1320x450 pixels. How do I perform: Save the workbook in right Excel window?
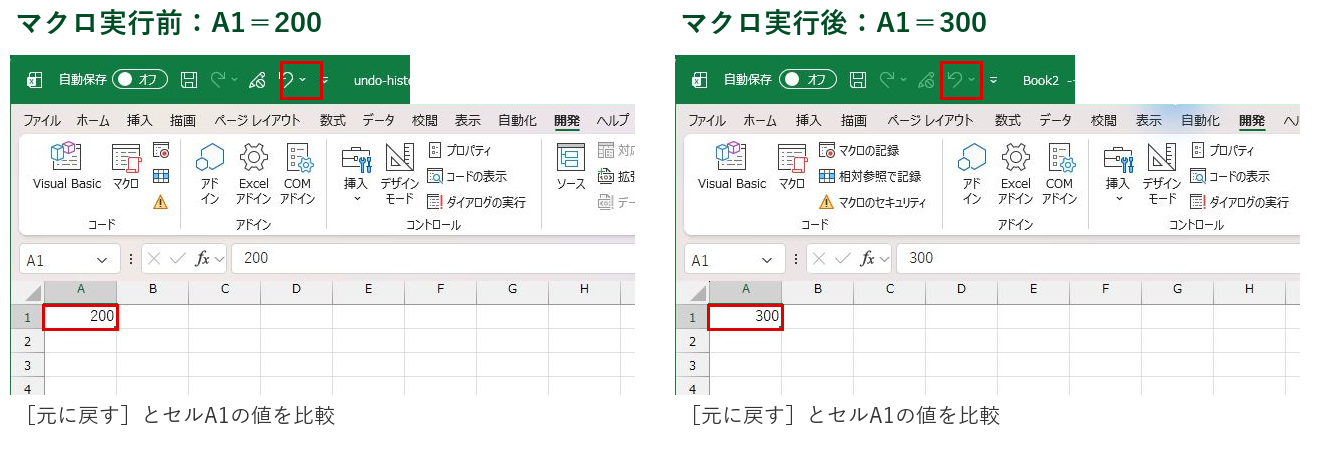pyautogui.click(x=857, y=79)
